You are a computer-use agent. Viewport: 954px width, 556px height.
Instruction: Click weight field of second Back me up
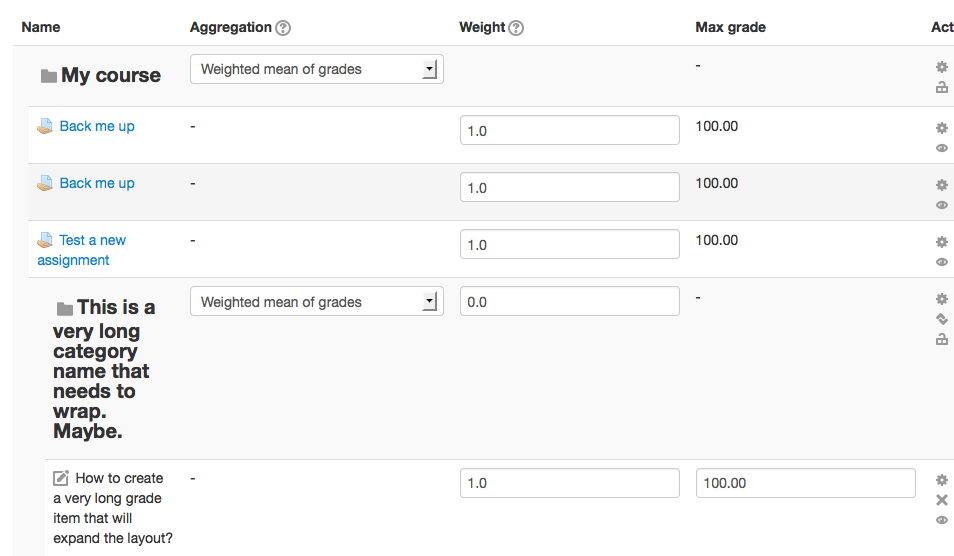click(x=569, y=187)
